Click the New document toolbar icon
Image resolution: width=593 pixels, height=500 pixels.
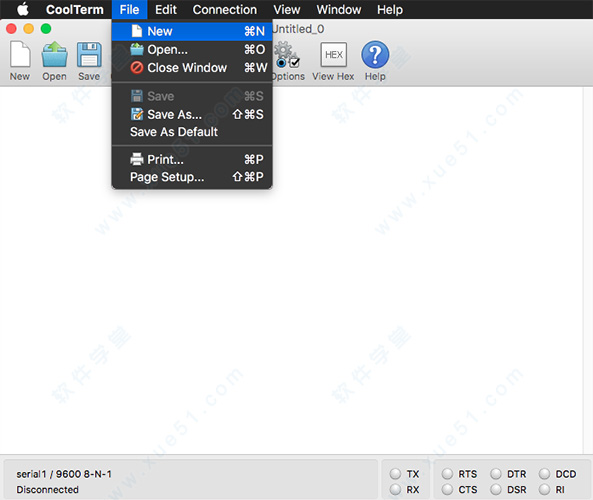(20, 55)
